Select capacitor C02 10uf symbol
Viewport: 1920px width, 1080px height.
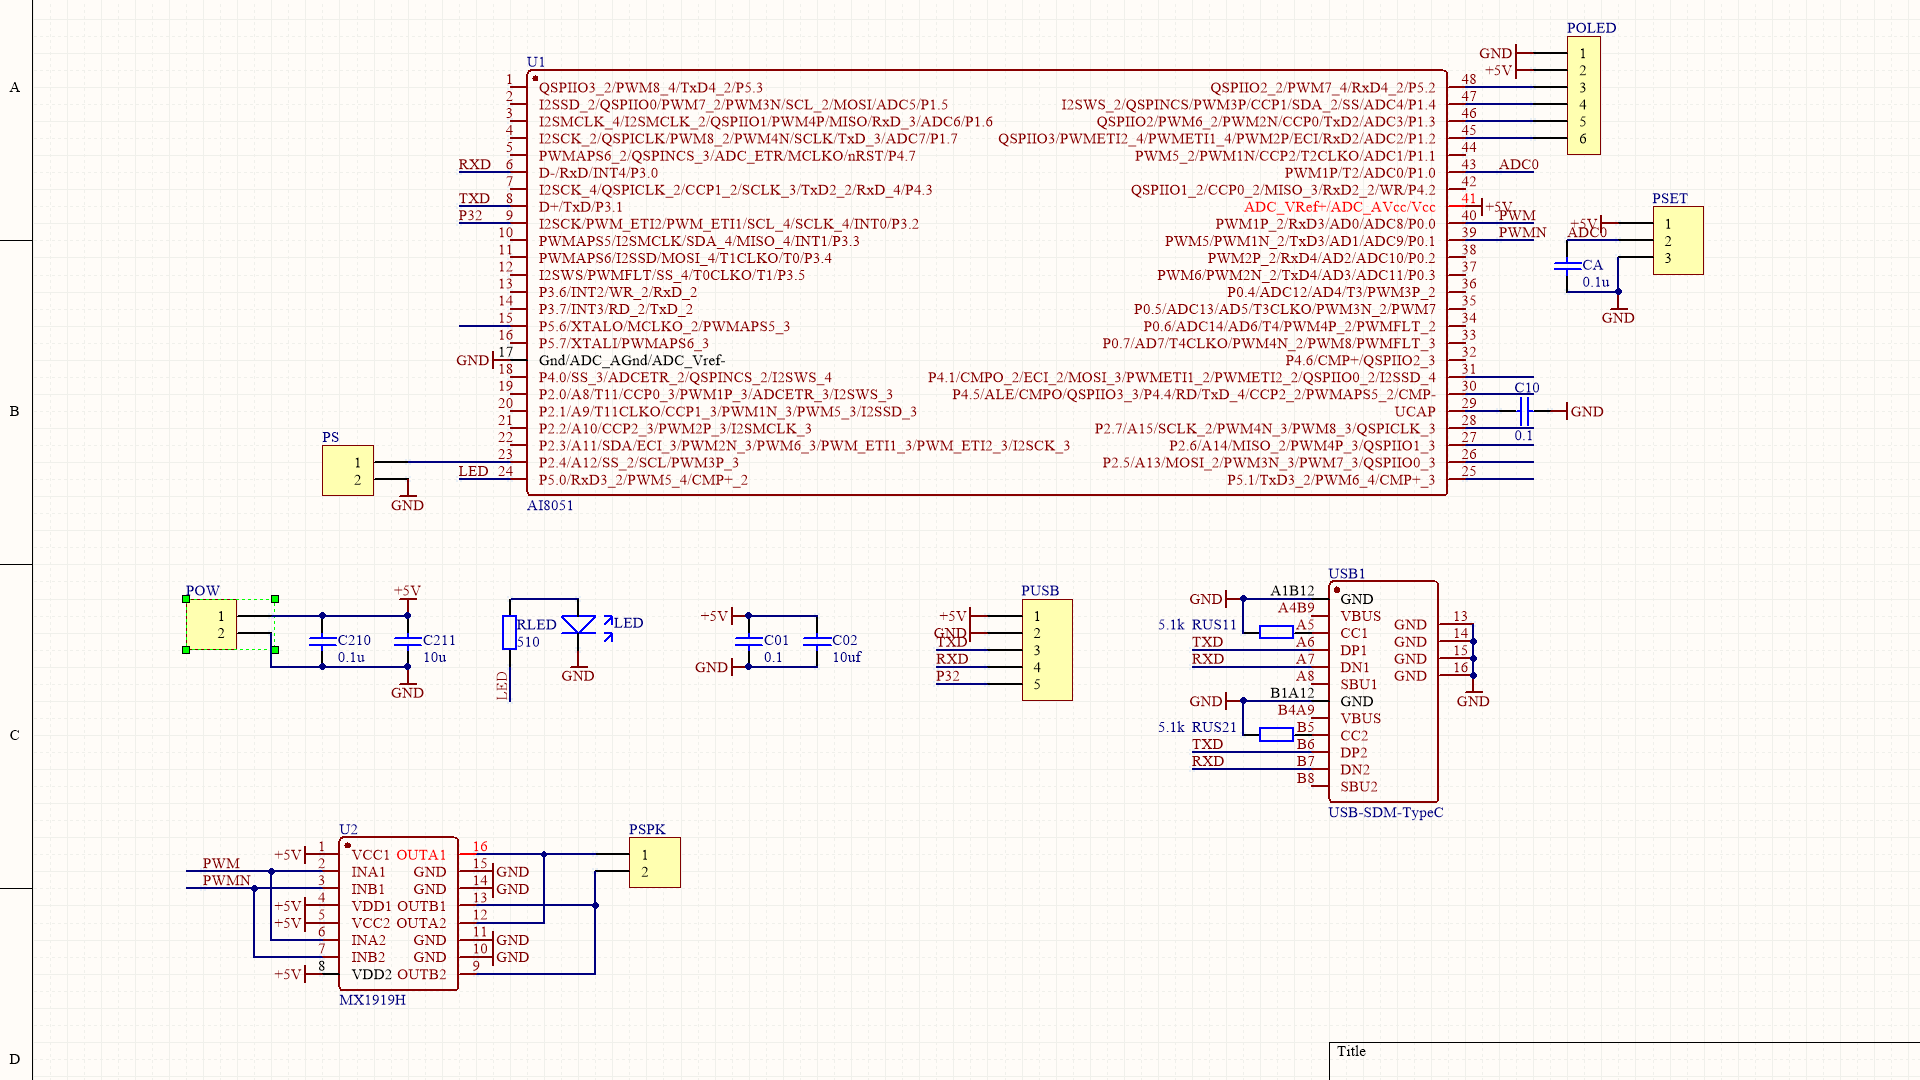coord(817,641)
